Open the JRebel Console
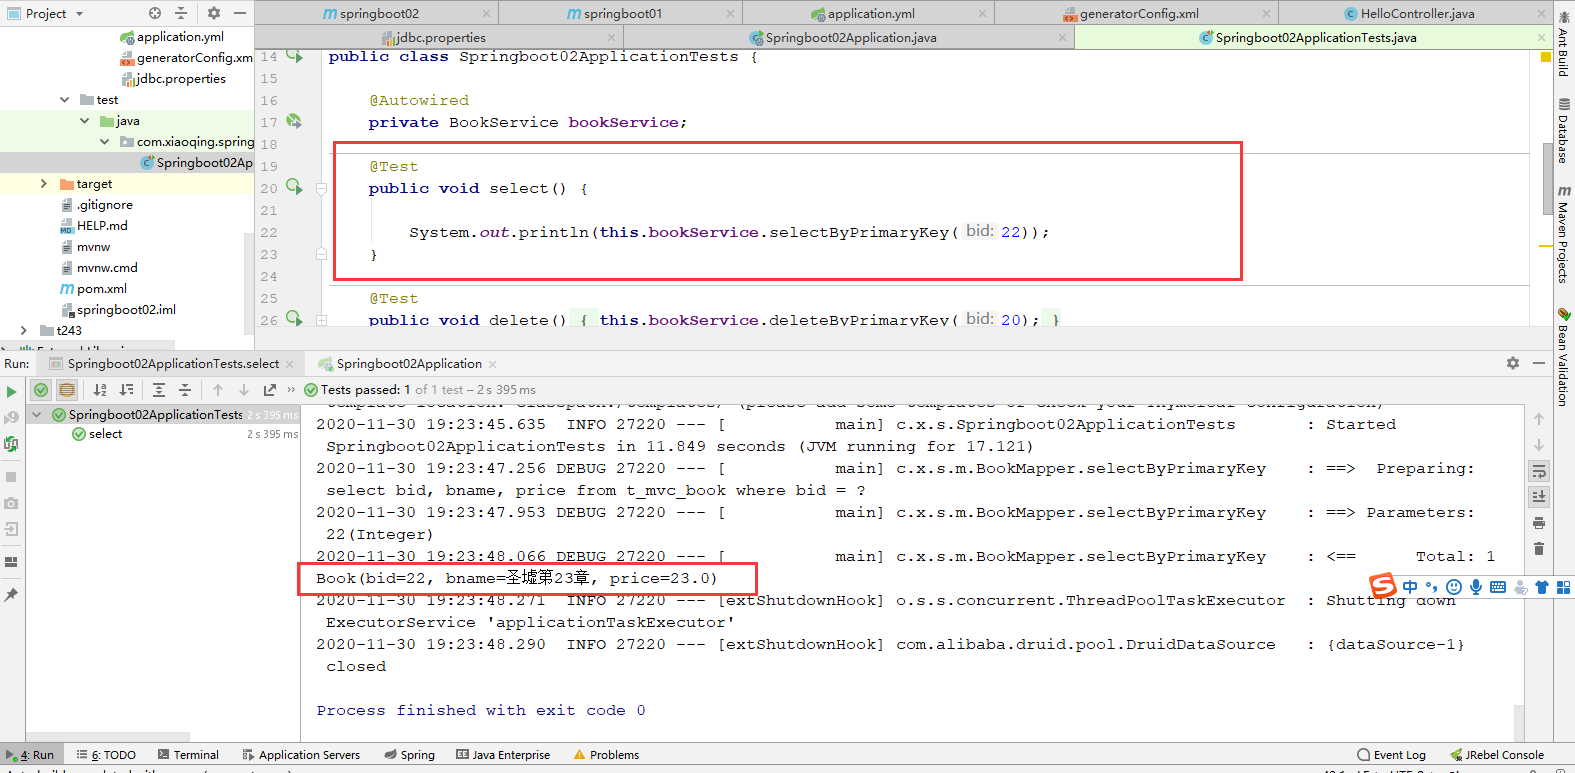 (x=1496, y=755)
